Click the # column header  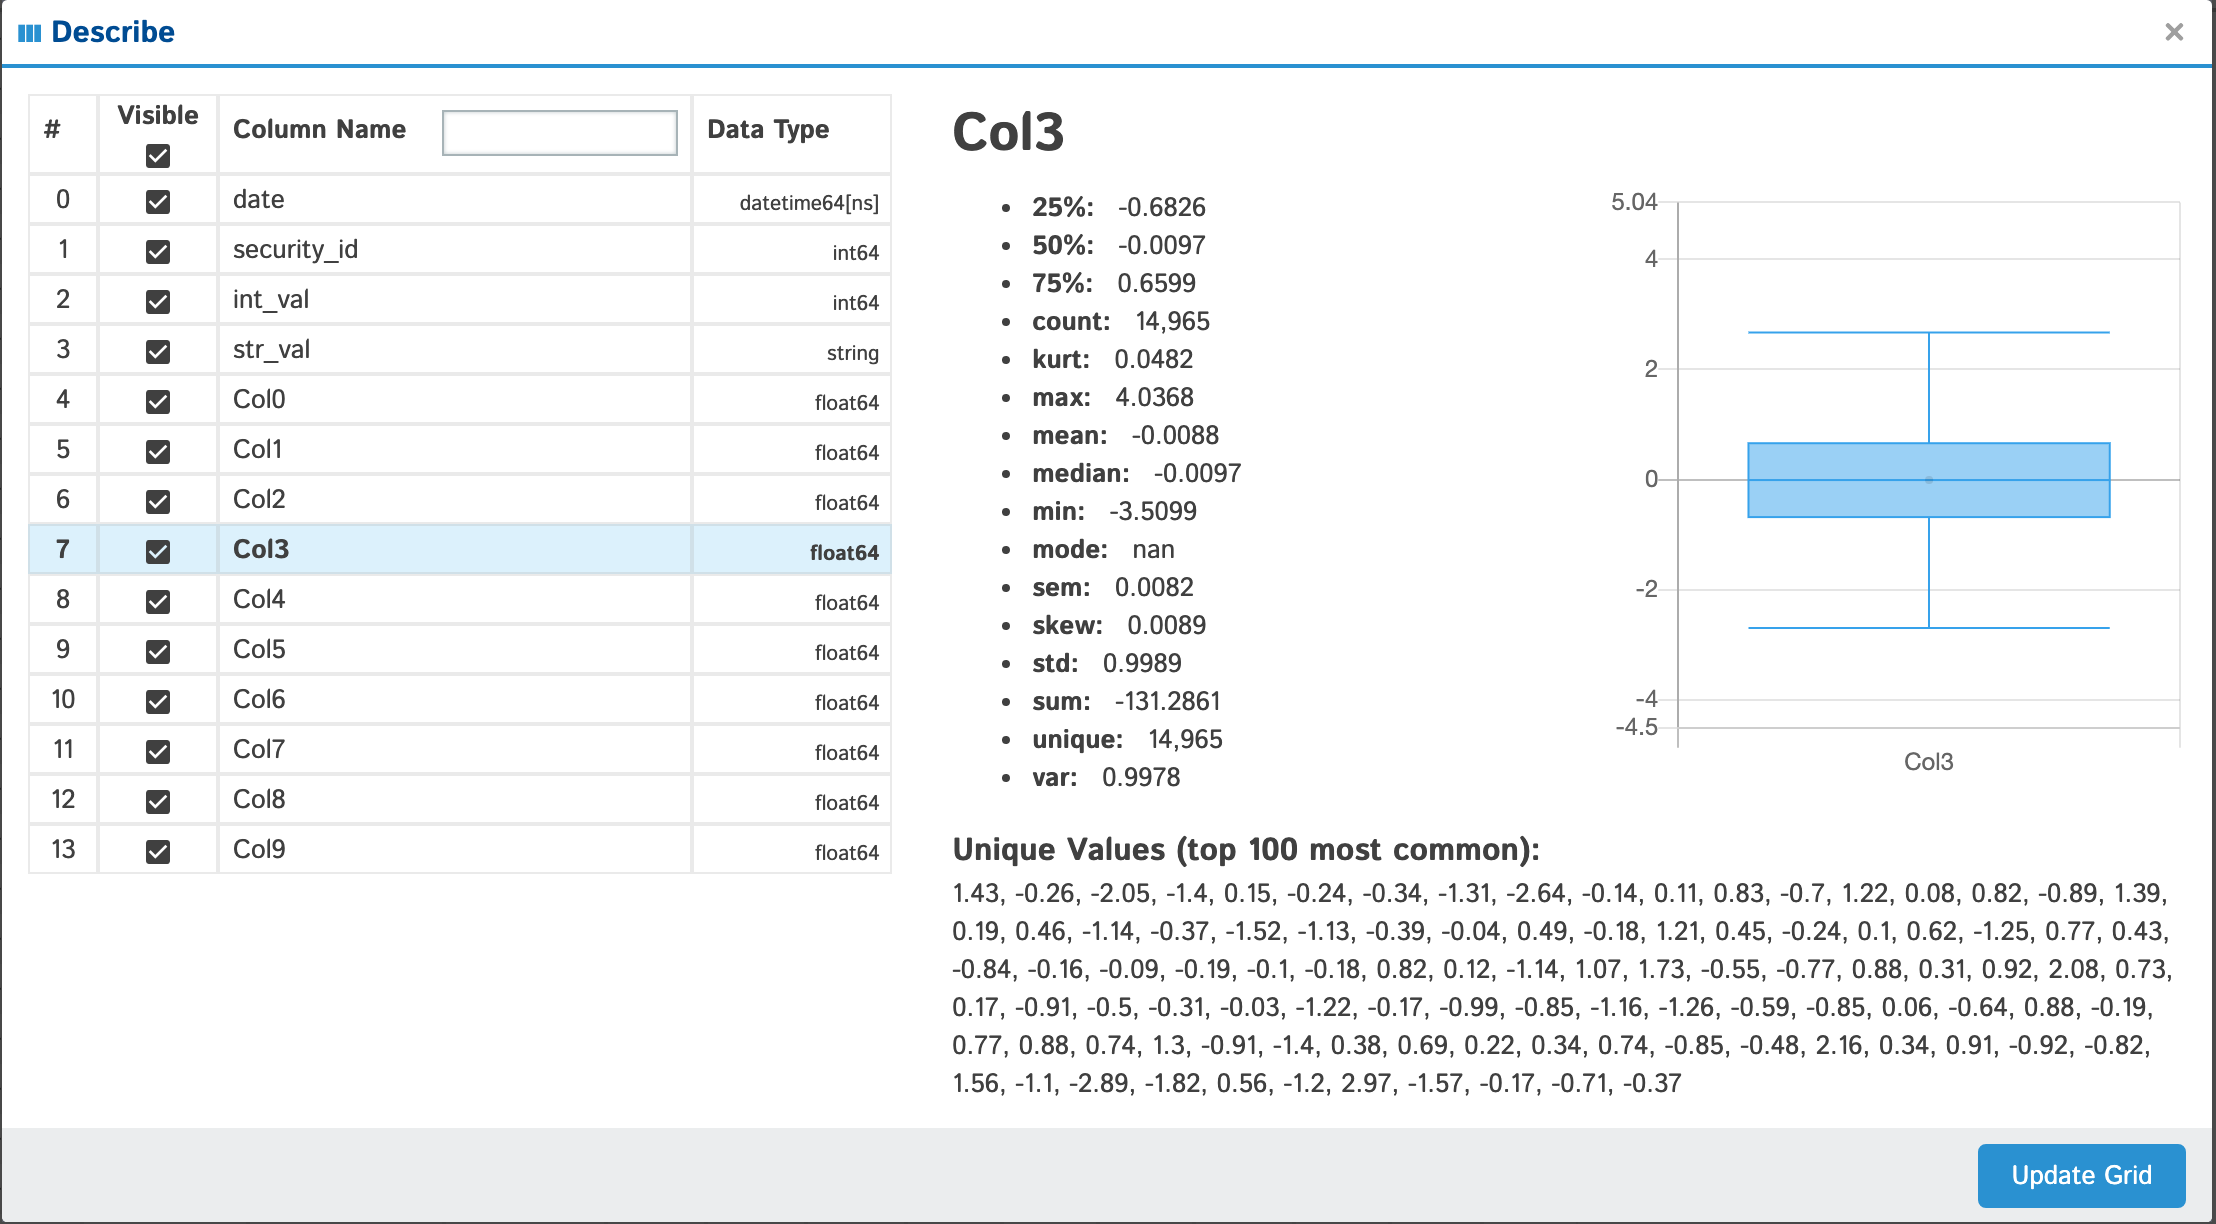[52, 130]
